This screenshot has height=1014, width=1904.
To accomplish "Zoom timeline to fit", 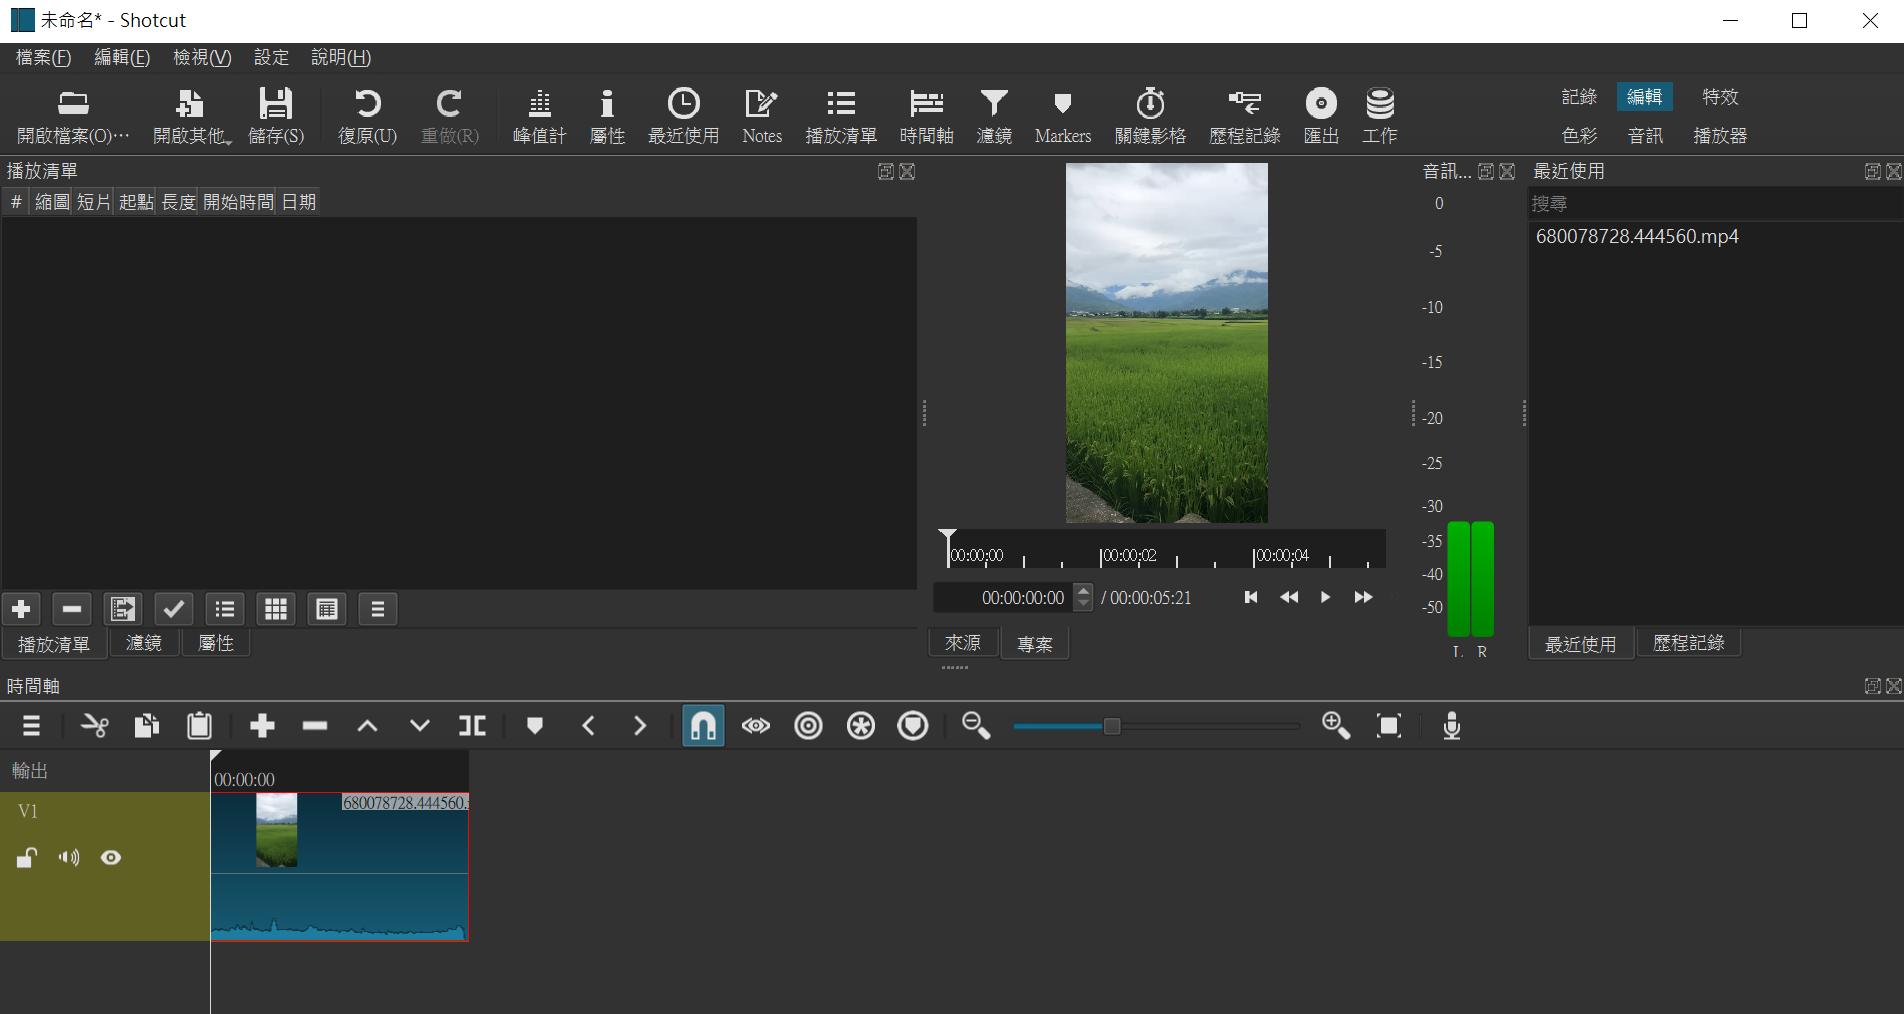I will pyautogui.click(x=1388, y=726).
